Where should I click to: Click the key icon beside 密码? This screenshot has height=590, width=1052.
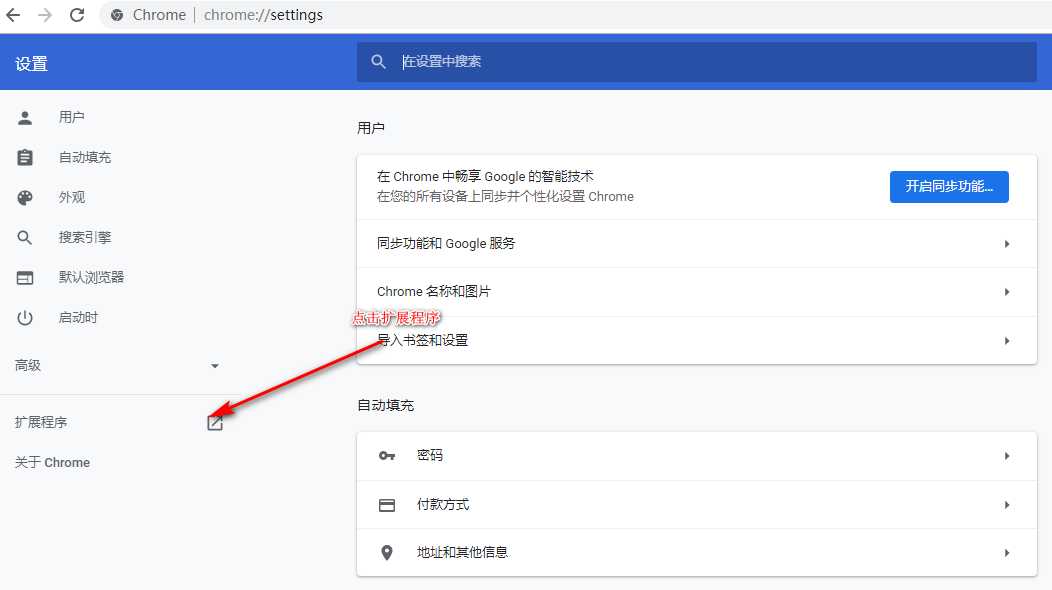(387, 456)
